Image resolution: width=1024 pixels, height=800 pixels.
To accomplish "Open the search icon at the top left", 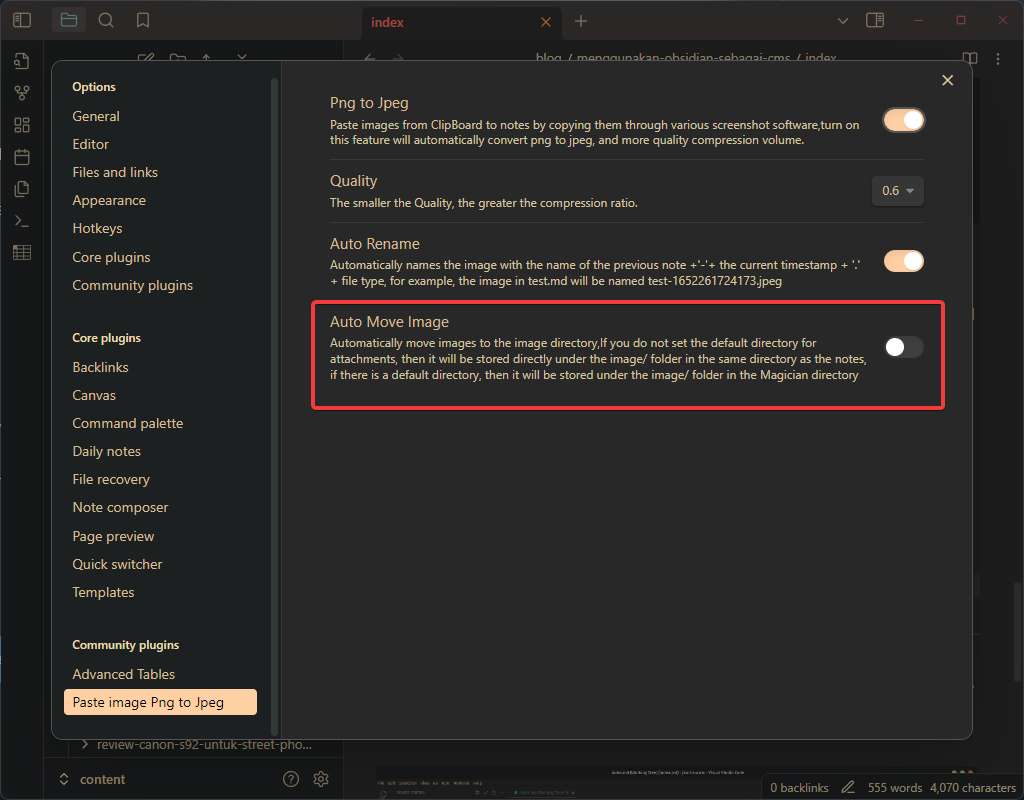I will click(105, 19).
